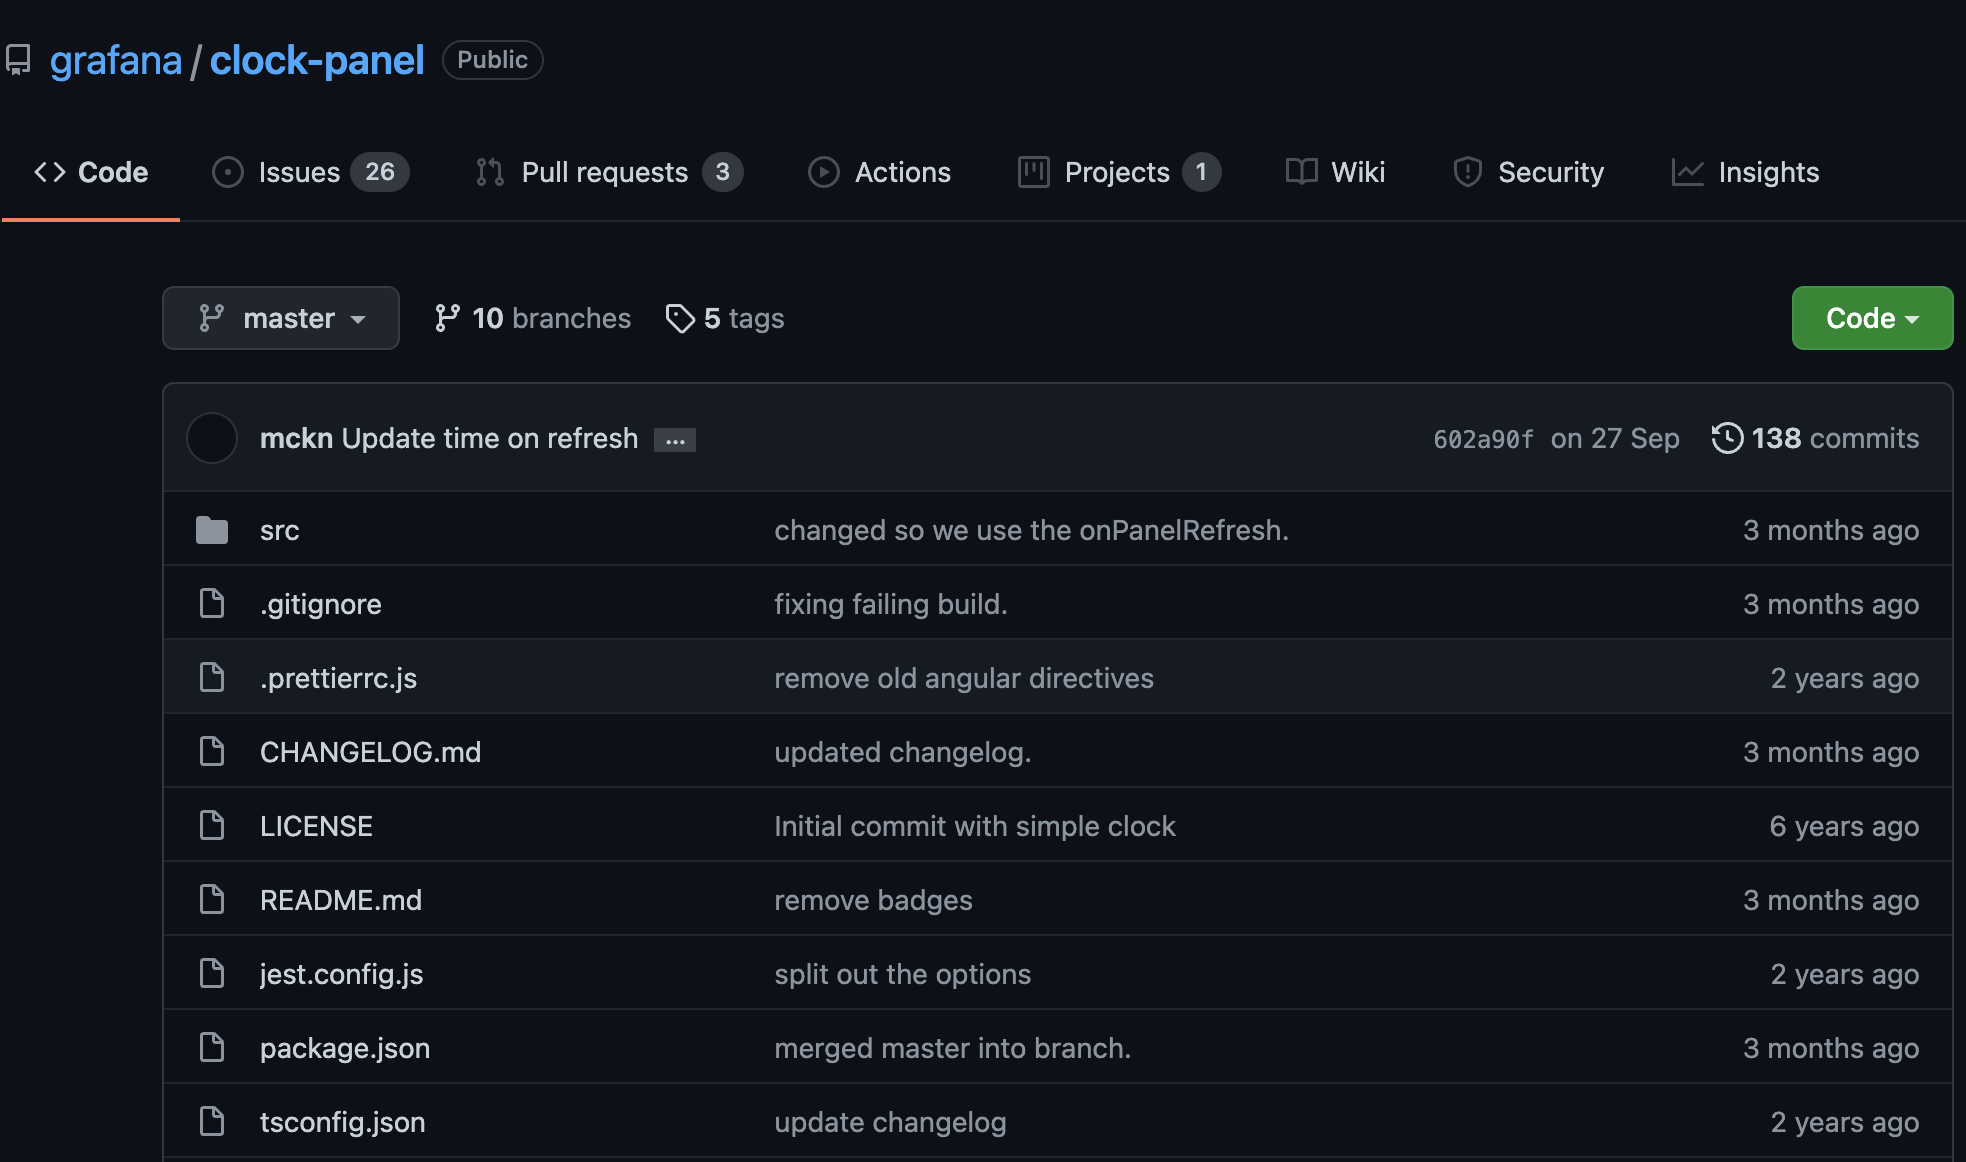View the 138 commits history
This screenshot has width=1966, height=1162.
(1833, 438)
